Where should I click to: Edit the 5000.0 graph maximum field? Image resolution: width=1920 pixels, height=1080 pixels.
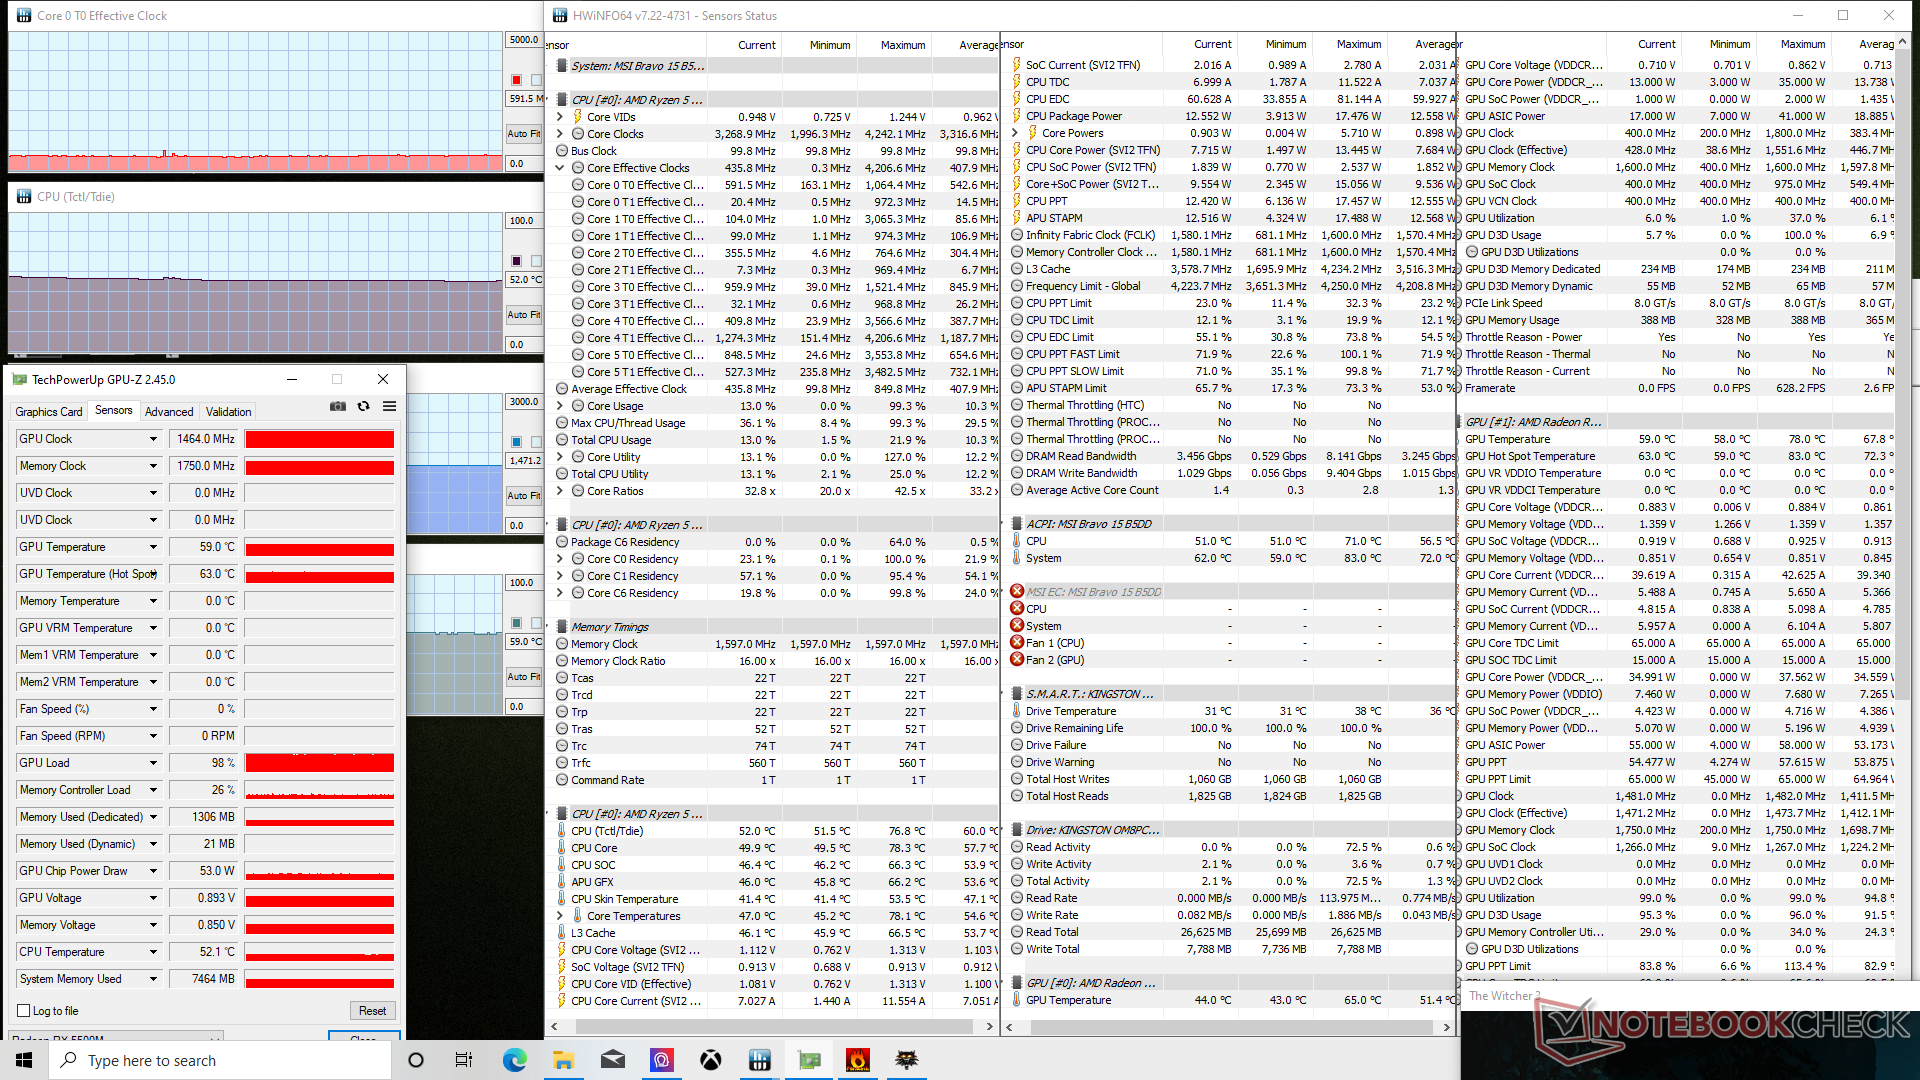click(x=524, y=40)
